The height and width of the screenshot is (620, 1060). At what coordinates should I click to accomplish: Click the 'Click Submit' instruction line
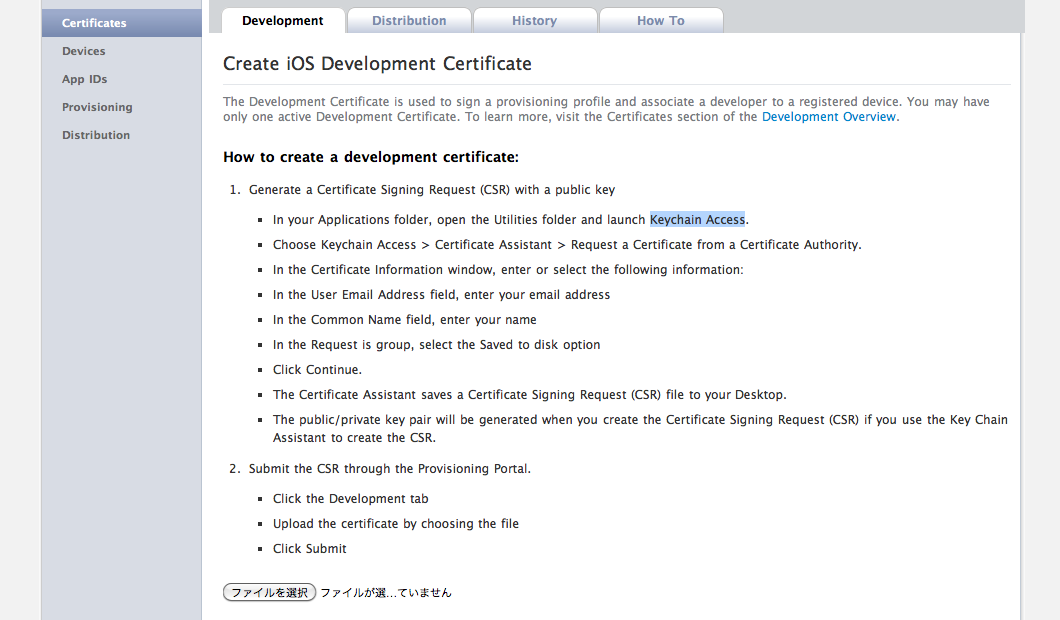pos(310,549)
